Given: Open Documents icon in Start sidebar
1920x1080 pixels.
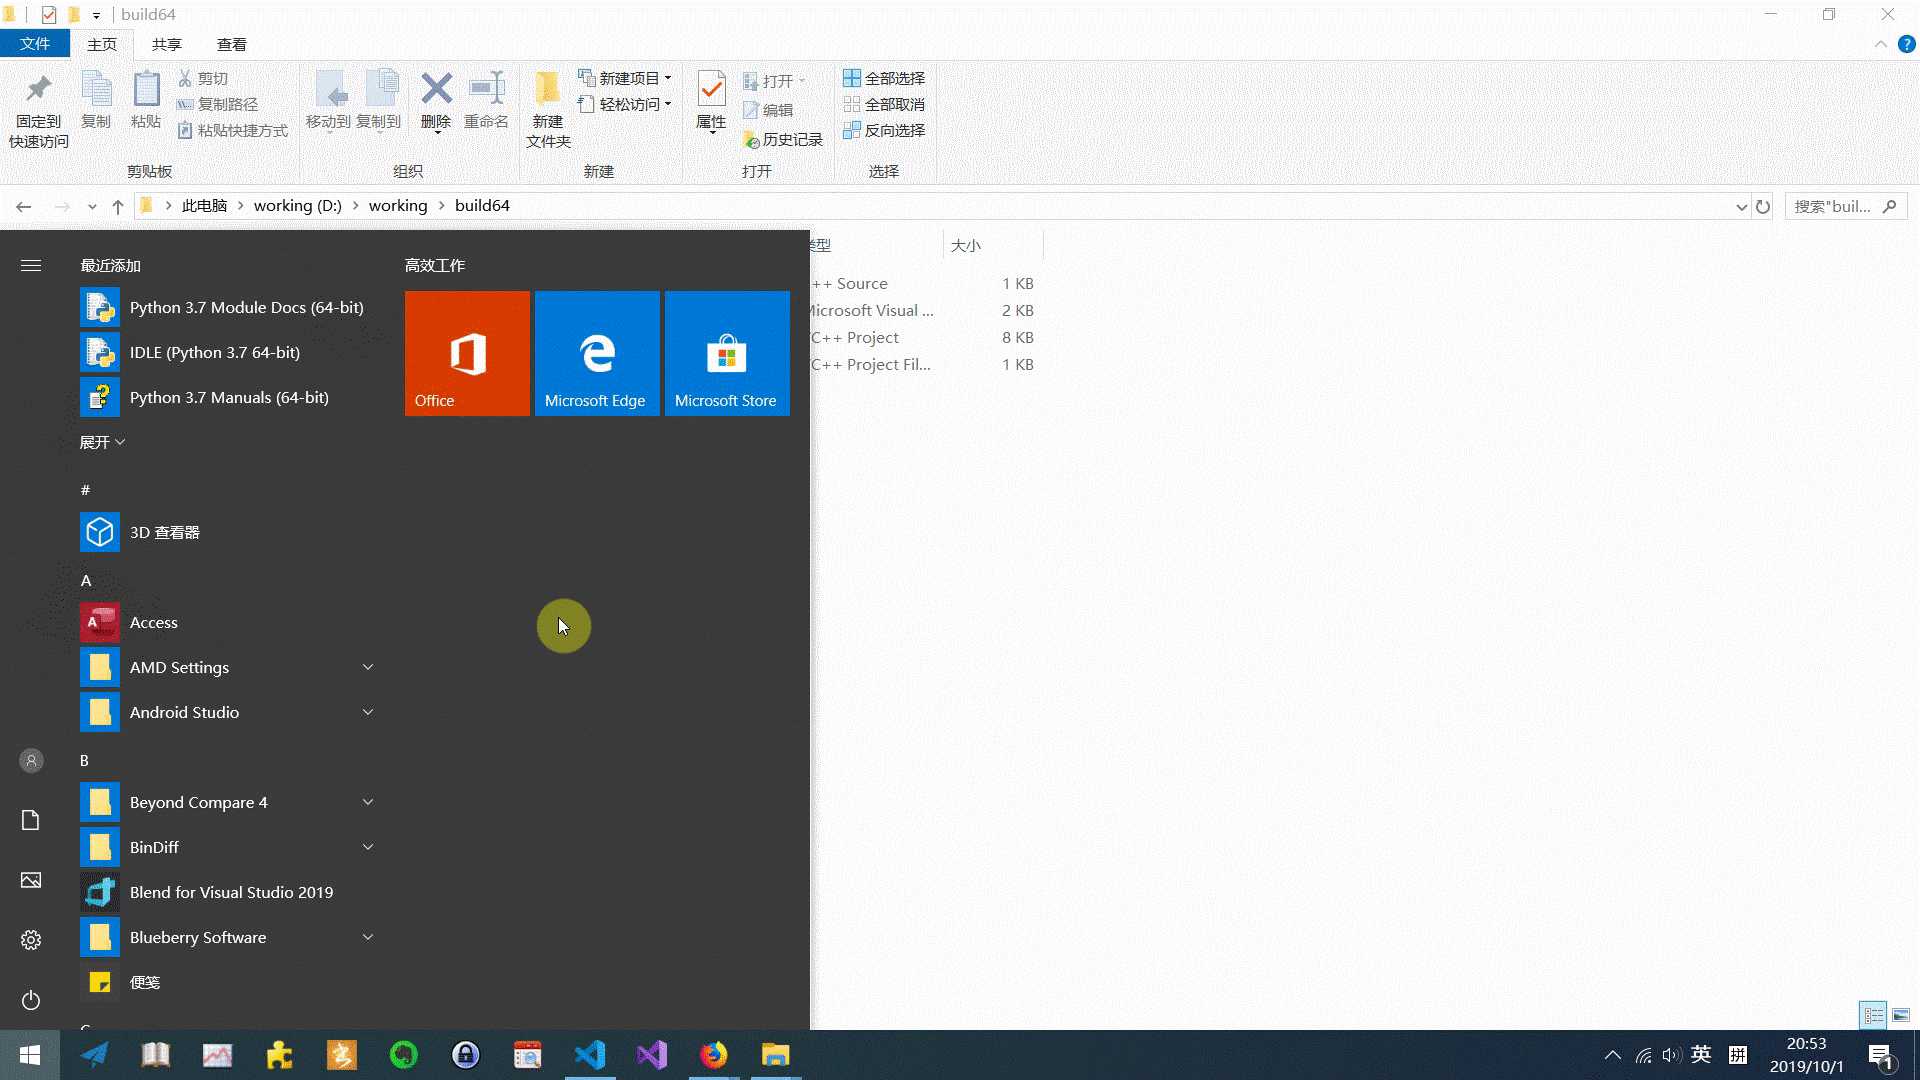Looking at the screenshot, I should pyautogui.click(x=31, y=820).
